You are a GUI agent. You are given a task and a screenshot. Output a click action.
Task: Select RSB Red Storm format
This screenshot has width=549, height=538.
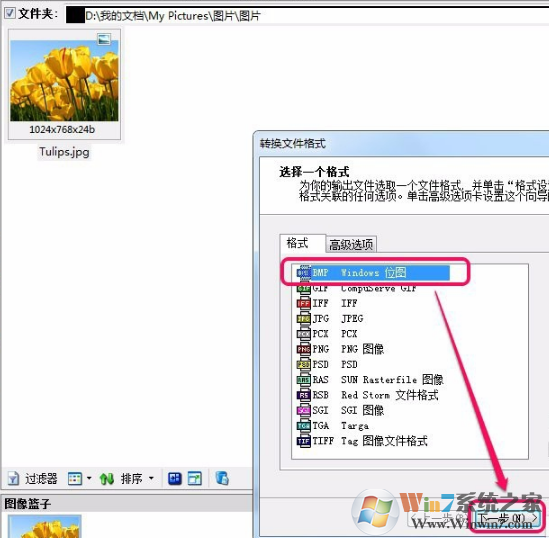tap(367, 395)
